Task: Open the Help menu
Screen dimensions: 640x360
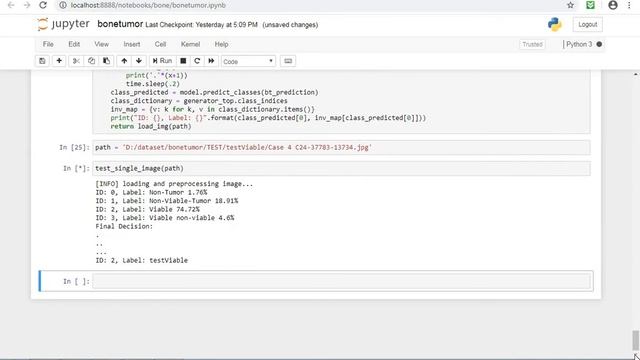Action: coord(222,44)
